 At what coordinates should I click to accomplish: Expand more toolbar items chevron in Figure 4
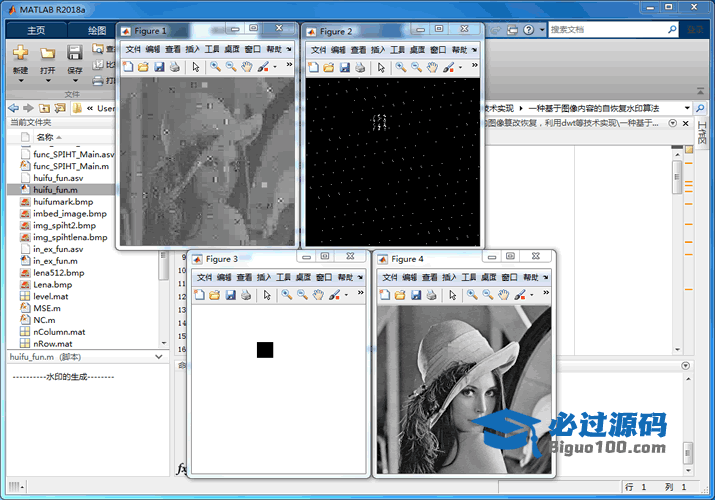(x=546, y=293)
